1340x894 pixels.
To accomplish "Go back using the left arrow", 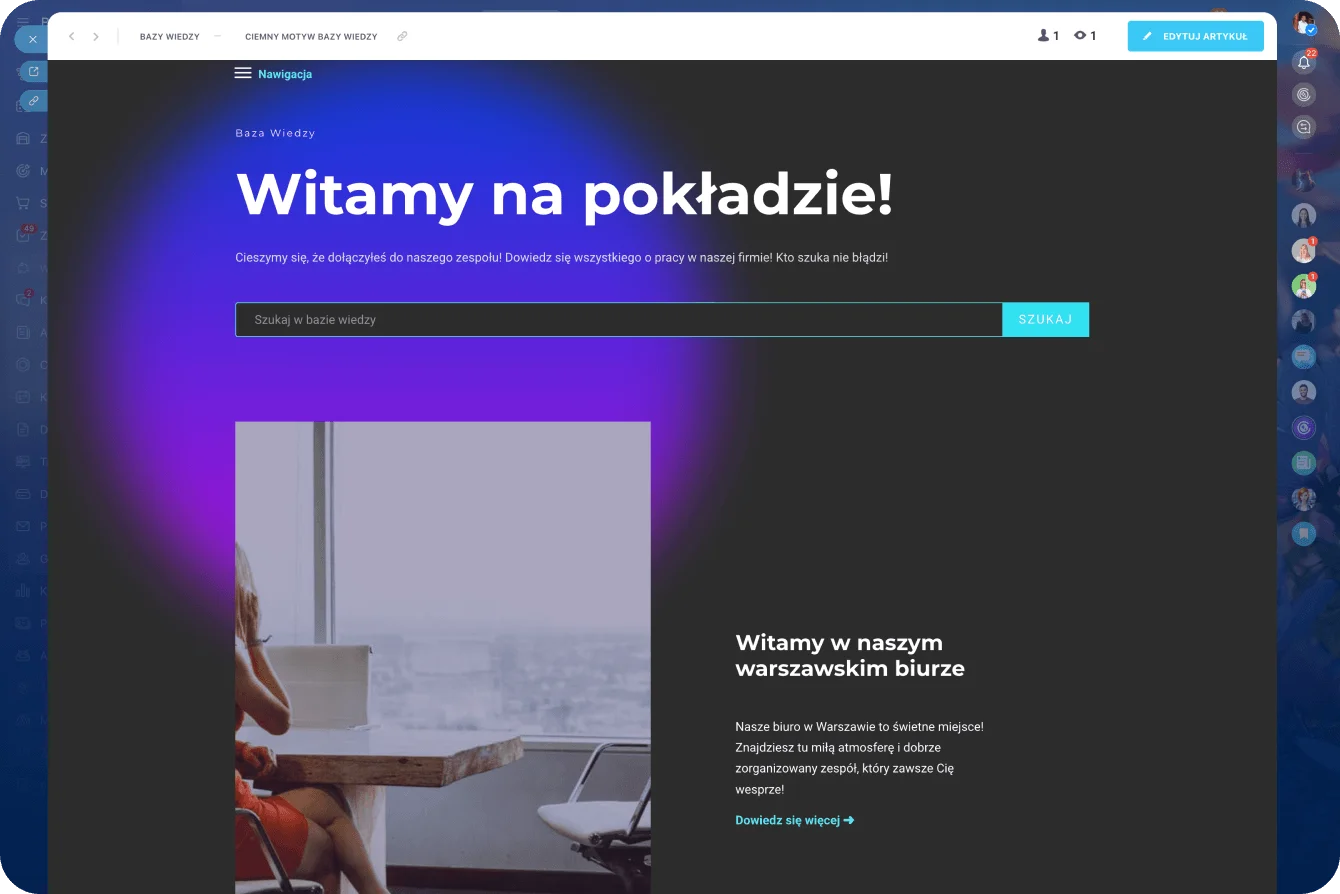I will (x=71, y=36).
